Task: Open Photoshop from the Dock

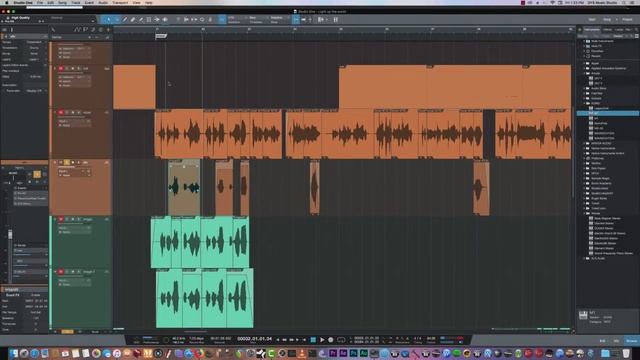Action: click(x=353, y=353)
